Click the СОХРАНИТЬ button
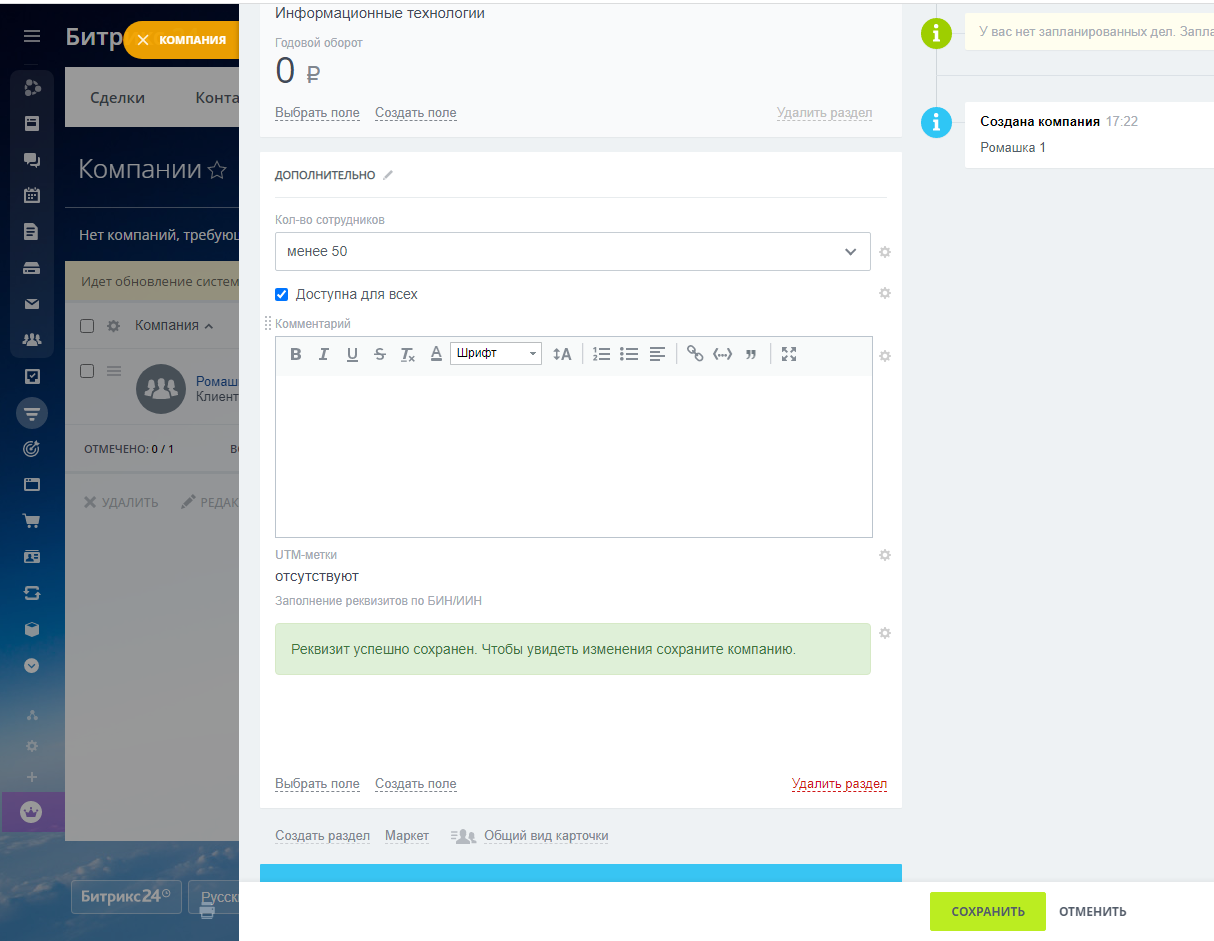 [988, 911]
